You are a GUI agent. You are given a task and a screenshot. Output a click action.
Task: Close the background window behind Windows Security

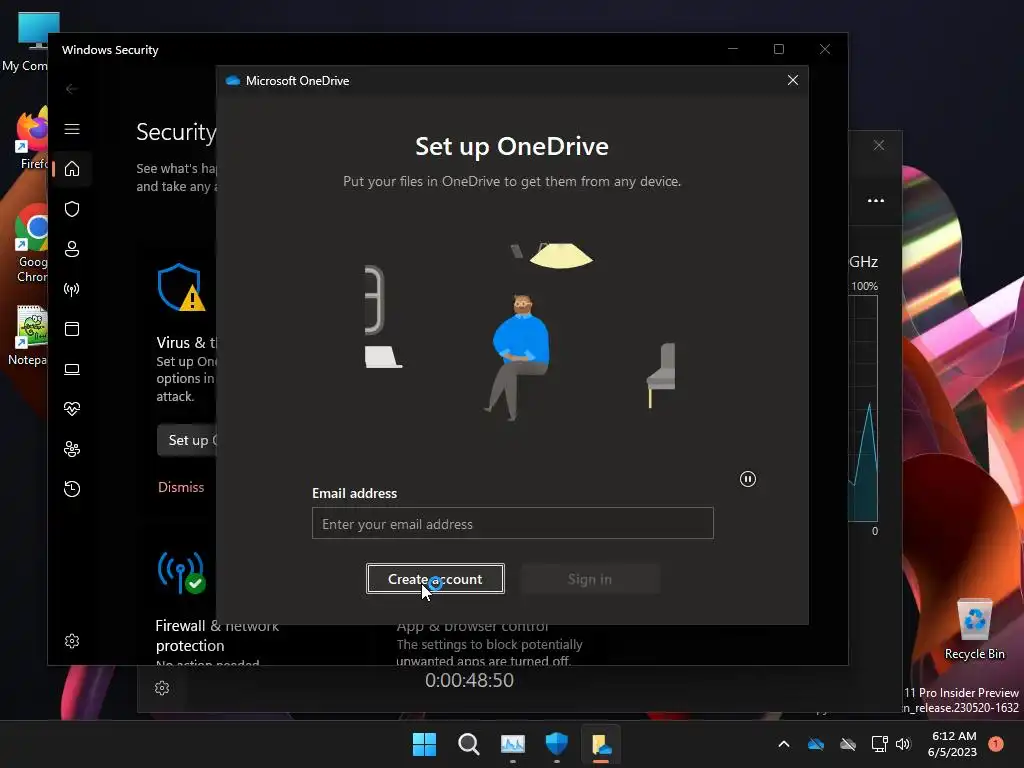pos(879,145)
